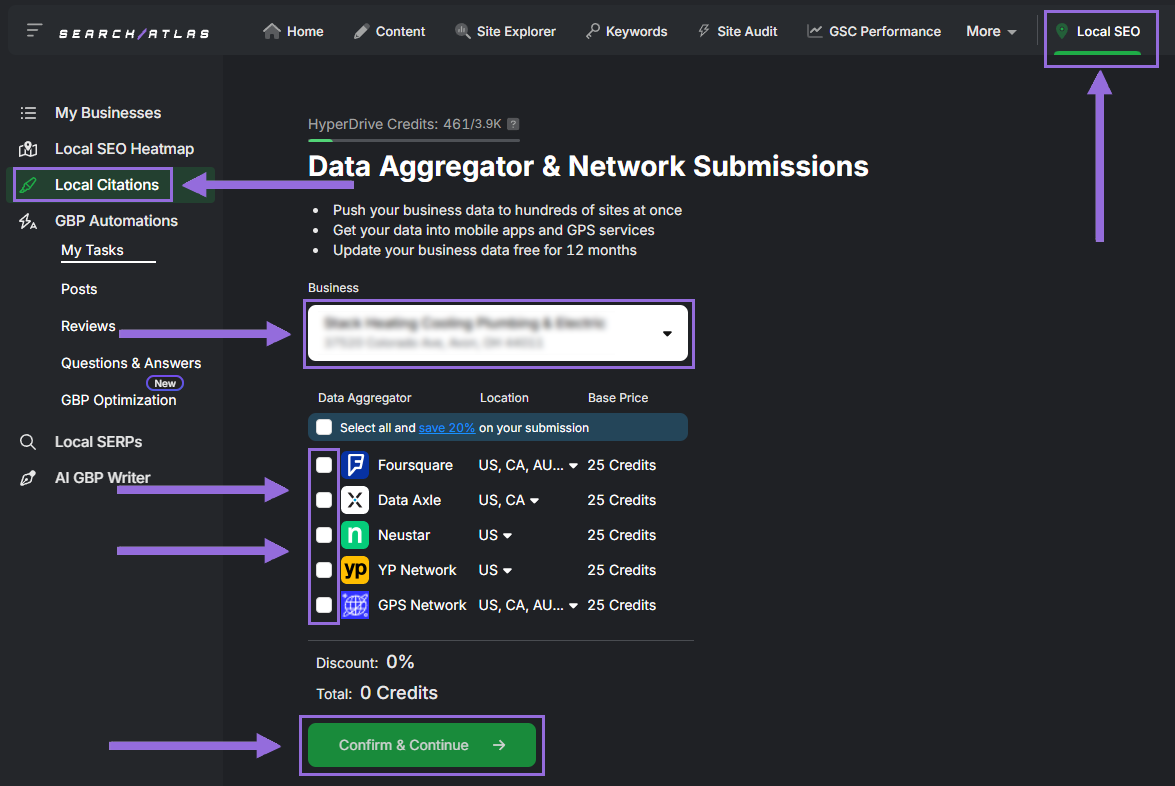Expand the GPS Network country list

(573, 605)
